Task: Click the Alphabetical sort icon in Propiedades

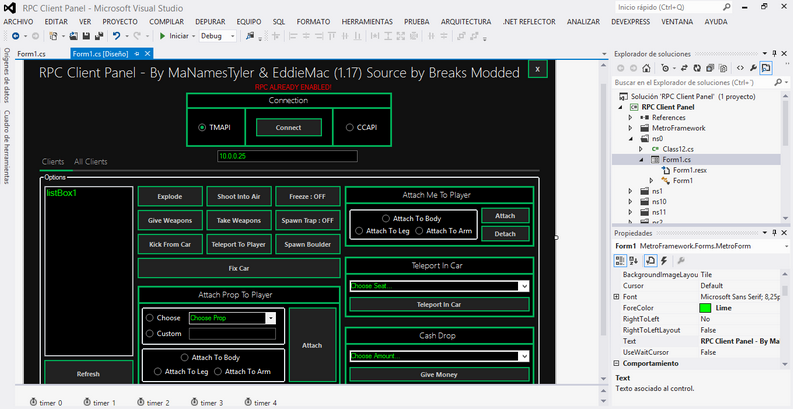Action: (x=633, y=260)
